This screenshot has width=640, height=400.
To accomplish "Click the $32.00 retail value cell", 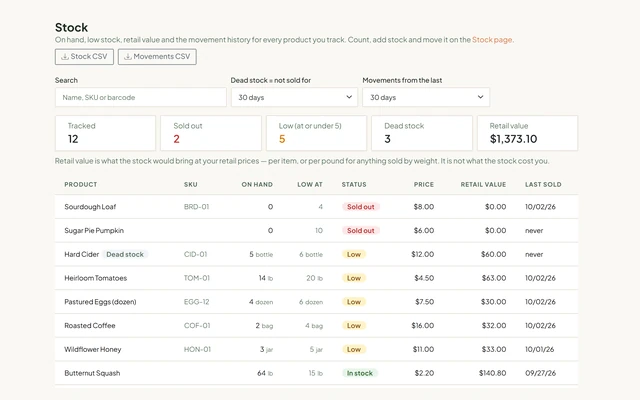I will tap(494, 325).
